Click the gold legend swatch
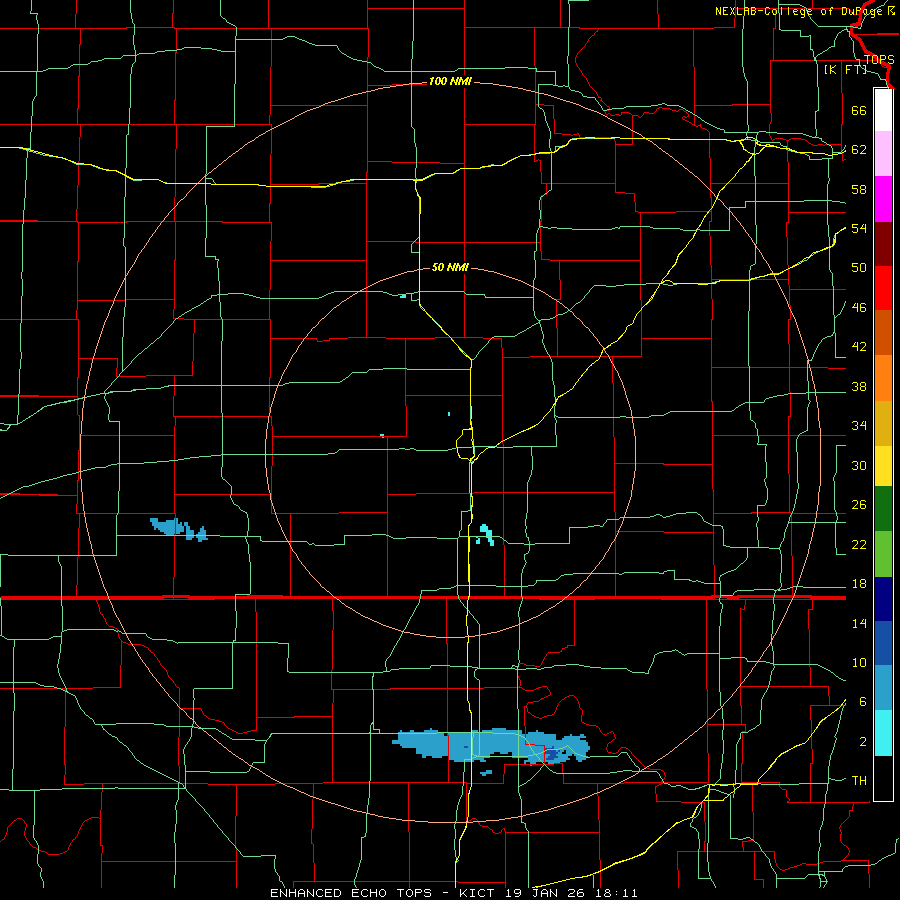The image size is (900, 900). tap(883, 423)
